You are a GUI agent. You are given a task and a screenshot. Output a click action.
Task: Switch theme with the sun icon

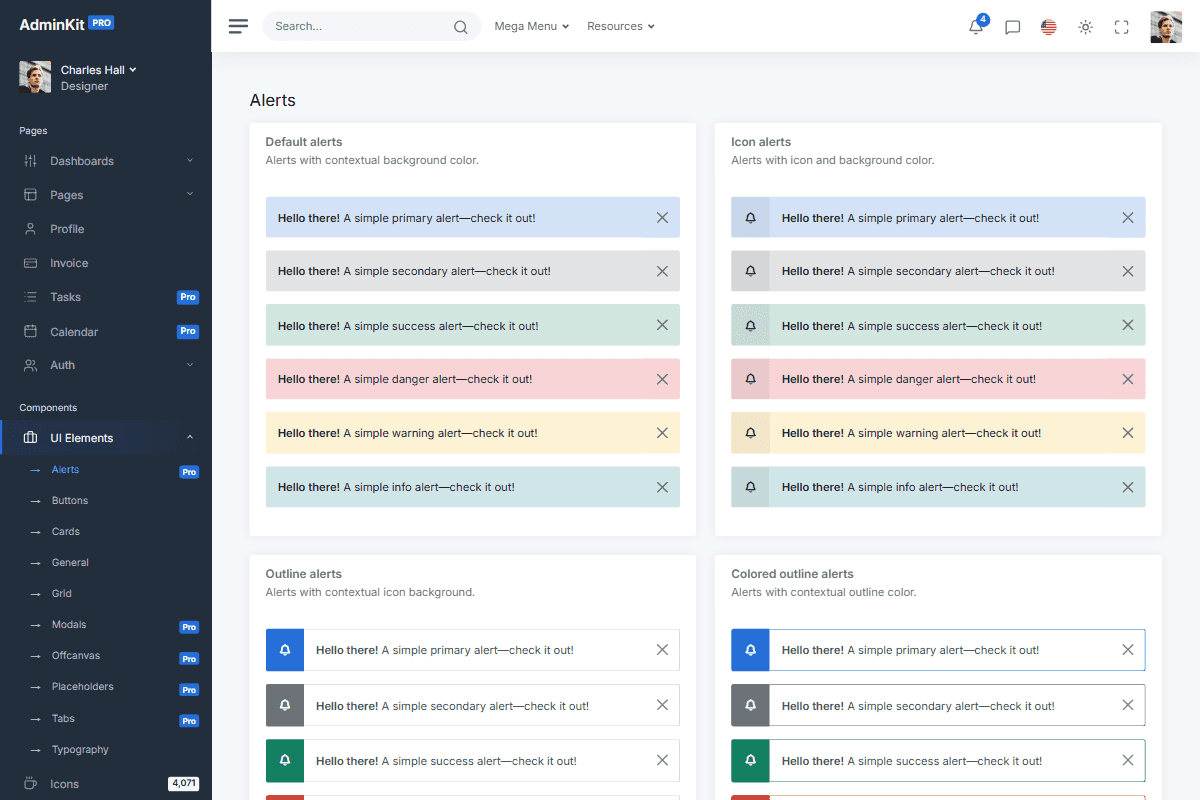[1085, 27]
